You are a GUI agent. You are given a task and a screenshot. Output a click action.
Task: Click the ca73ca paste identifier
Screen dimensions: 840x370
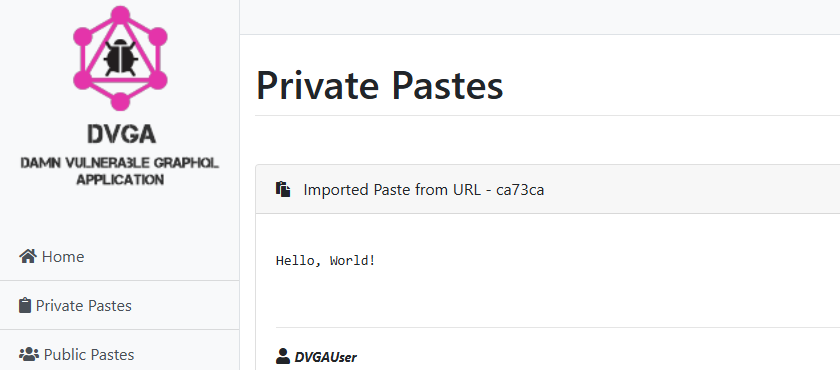520,190
